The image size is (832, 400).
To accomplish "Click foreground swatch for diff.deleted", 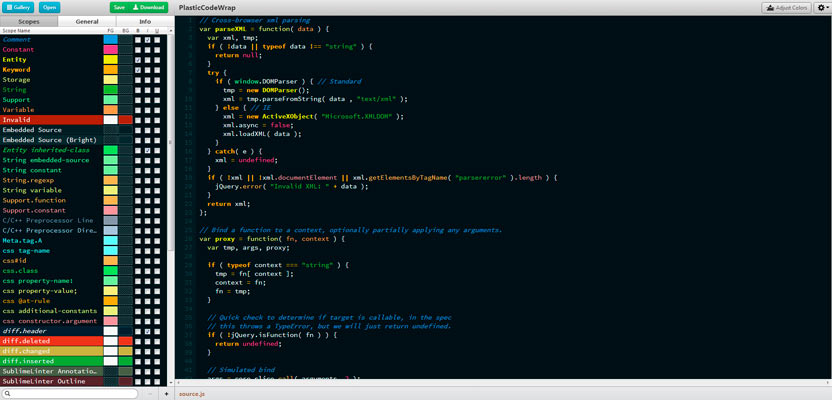I will 110,341.
